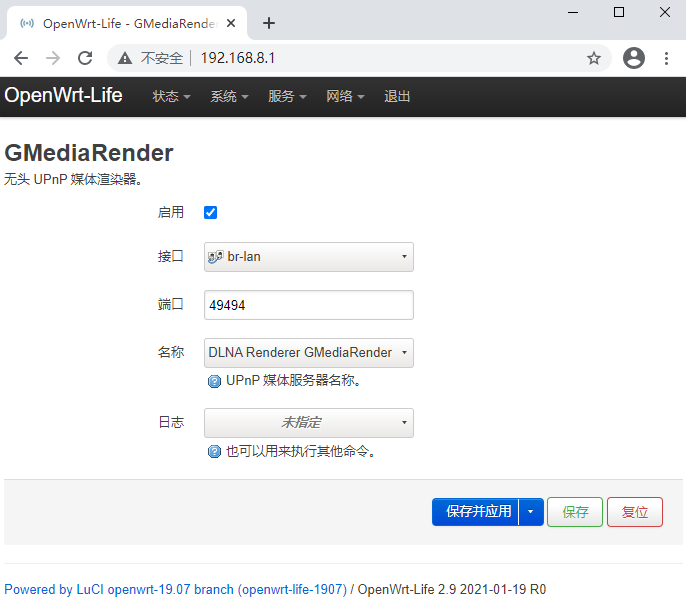Open the 网络 menu
The width and height of the screenshot is (686, 615).
point(345,96)
